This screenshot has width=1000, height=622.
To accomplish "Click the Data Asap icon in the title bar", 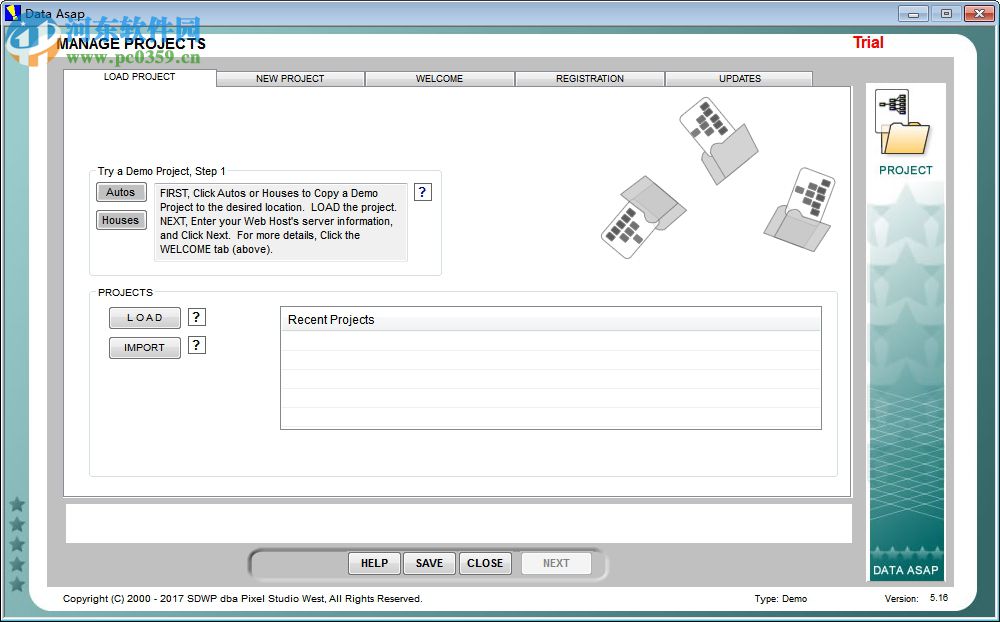I will (x=12, y=13).
